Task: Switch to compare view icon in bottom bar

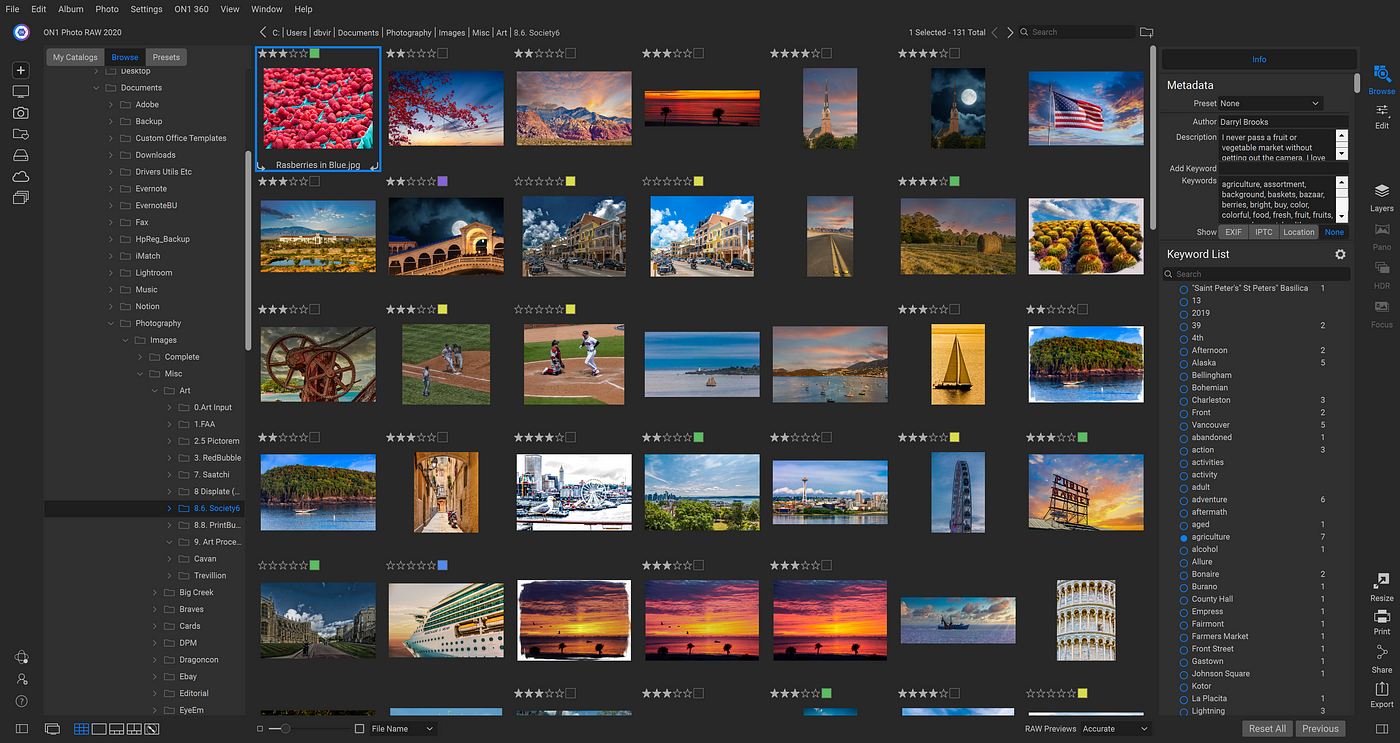Action: coord(135,729)
